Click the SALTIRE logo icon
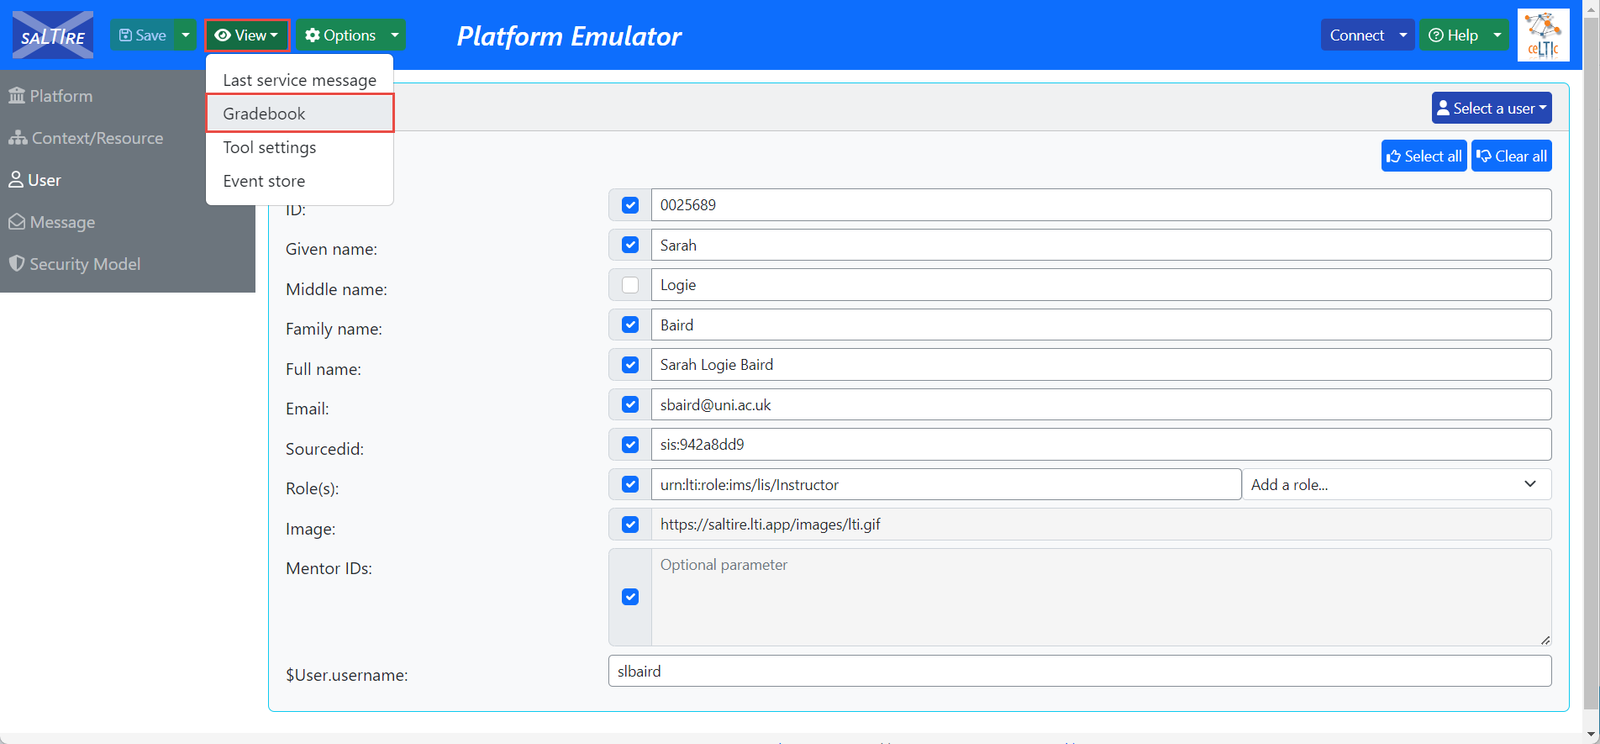This screenshot has width=1600, height=744. point(53,36)
